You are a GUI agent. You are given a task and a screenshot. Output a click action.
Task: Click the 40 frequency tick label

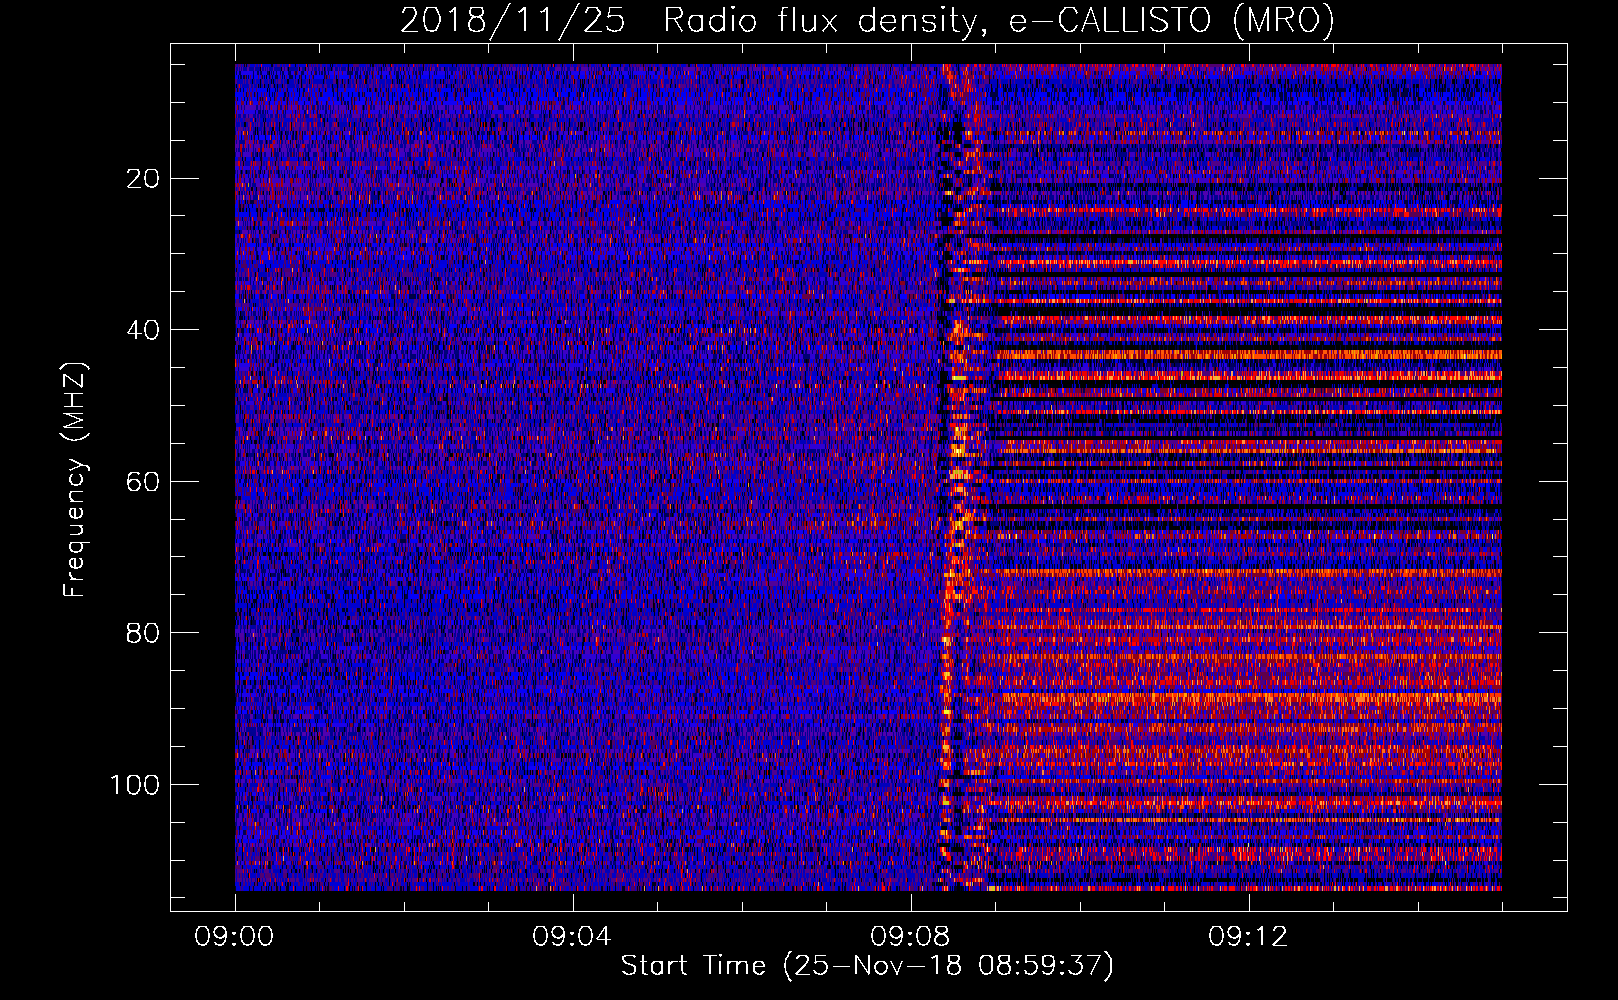click(144, 330)
